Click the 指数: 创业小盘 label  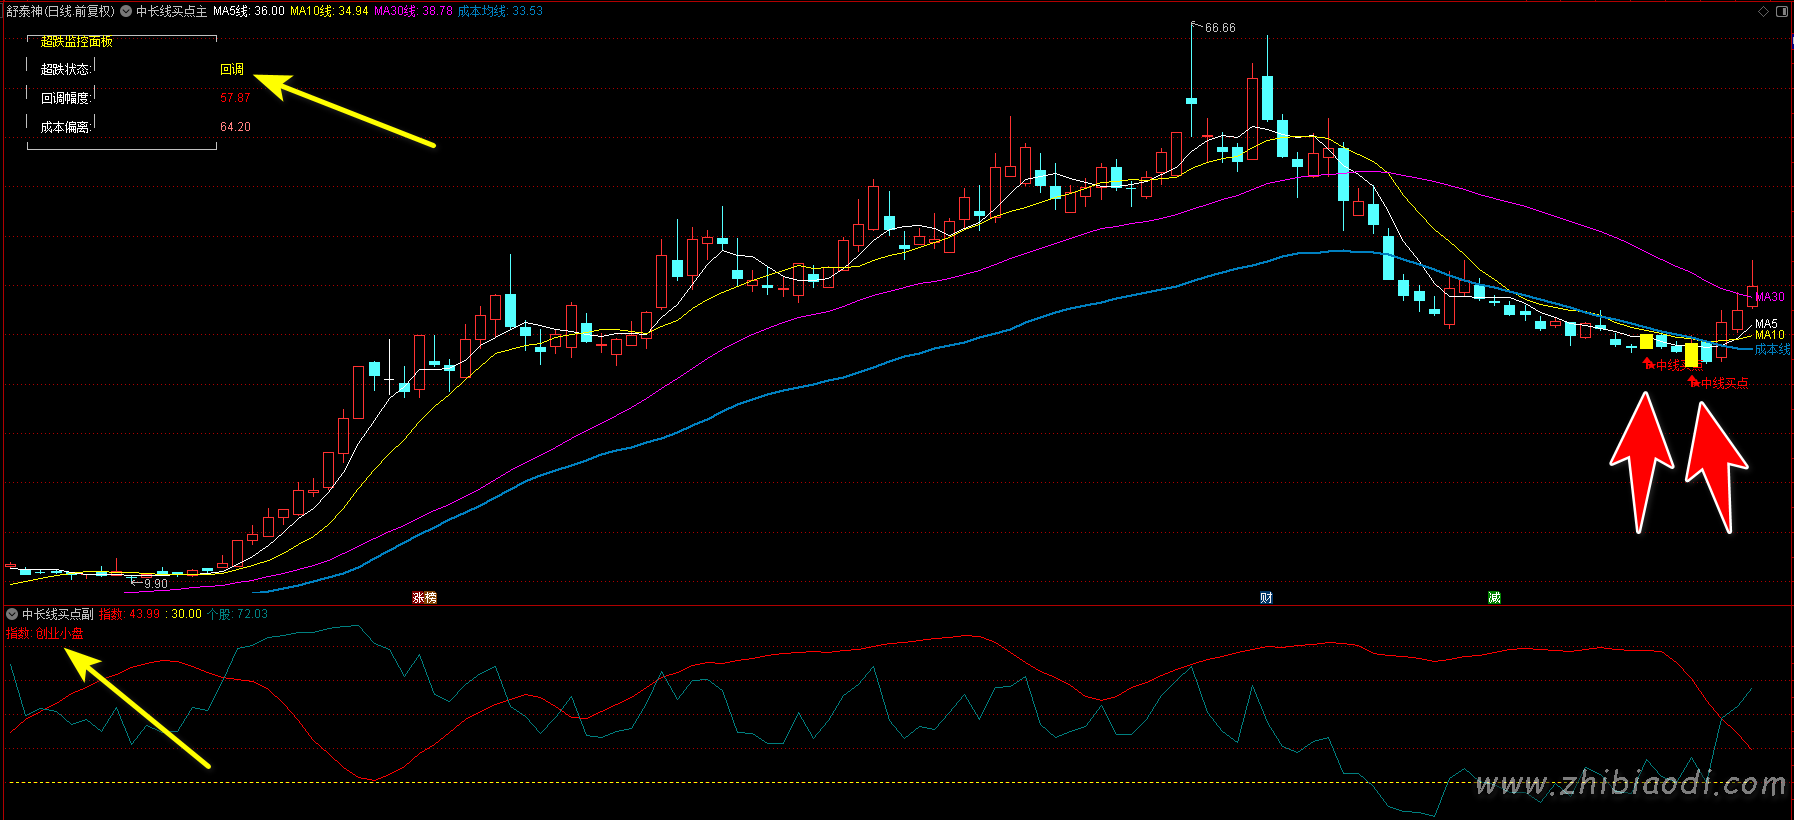45,633
